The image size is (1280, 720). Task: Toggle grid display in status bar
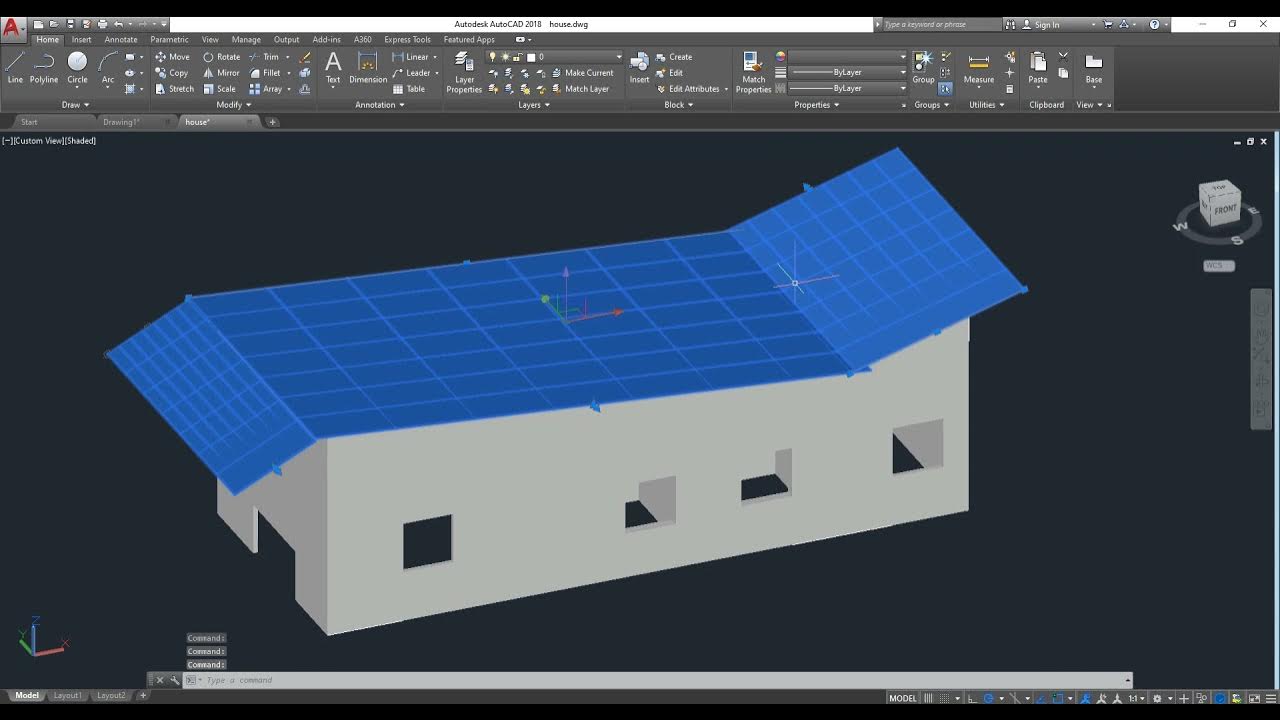(x=928, y=698)
